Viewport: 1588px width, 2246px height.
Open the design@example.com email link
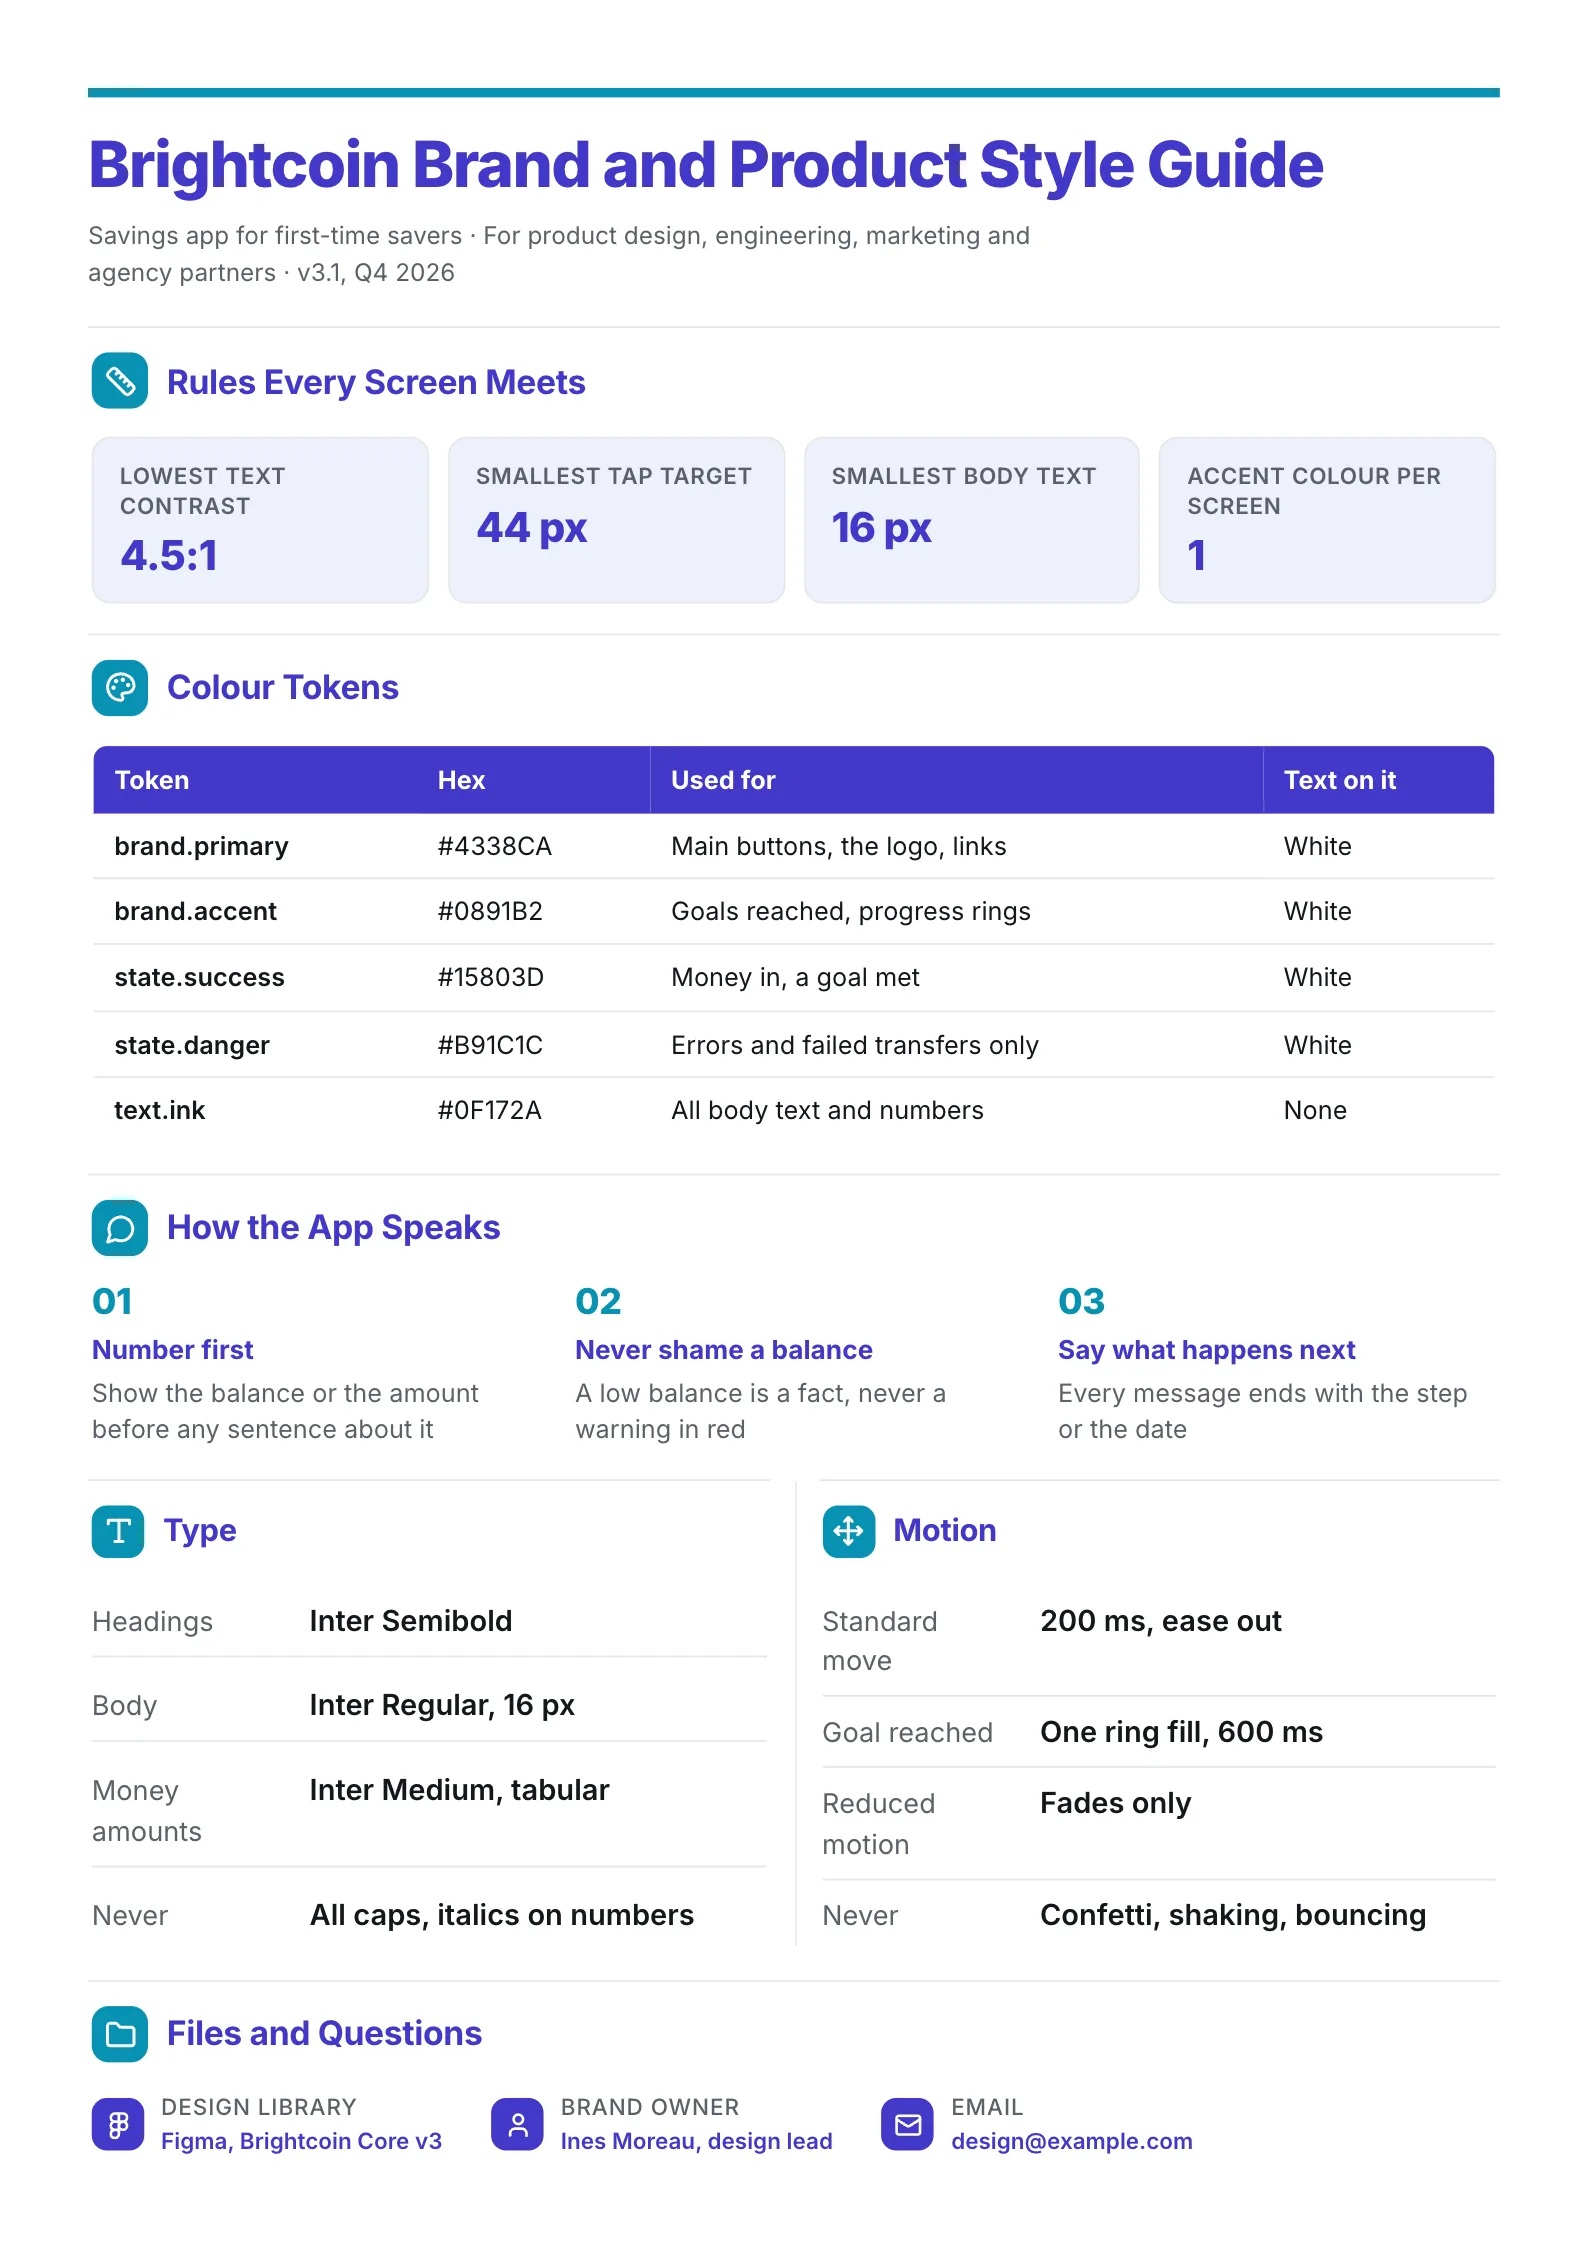[1072, 2141]
